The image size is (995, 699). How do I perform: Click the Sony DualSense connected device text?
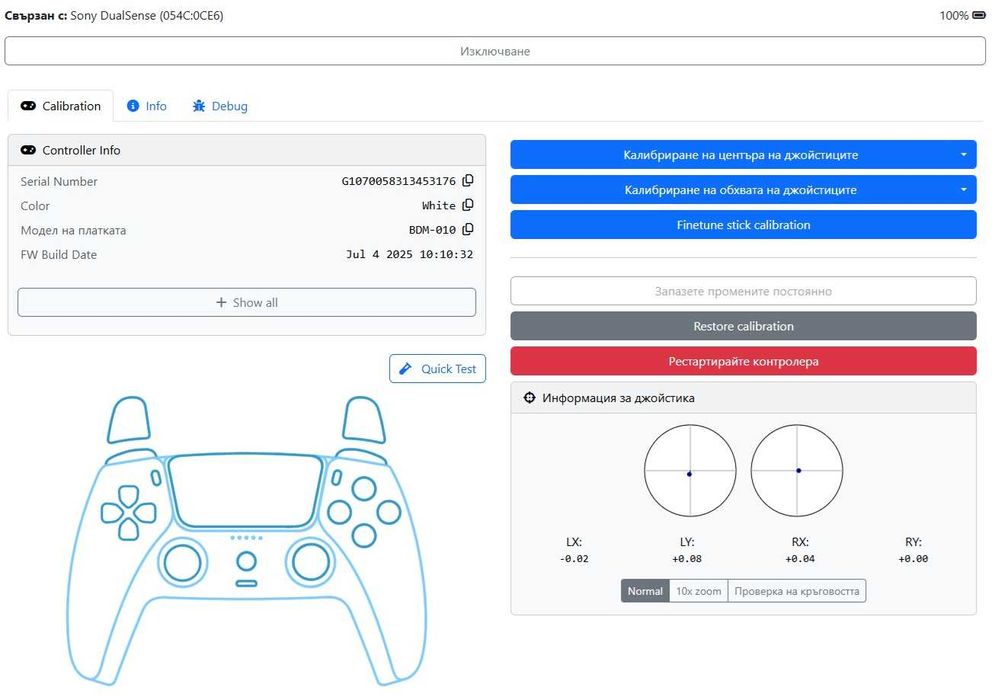point(147,15)
